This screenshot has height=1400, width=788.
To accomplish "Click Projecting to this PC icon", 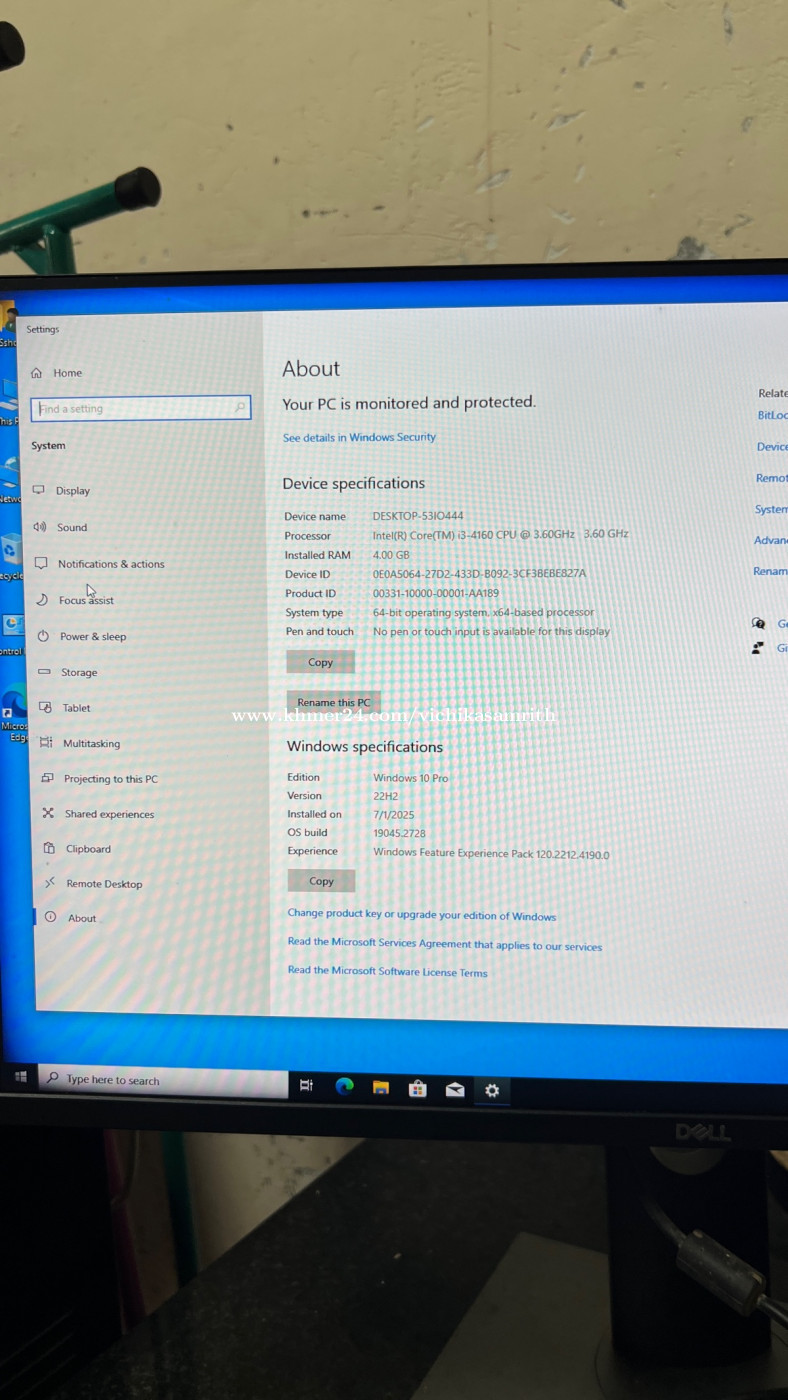I will [47, 778].
